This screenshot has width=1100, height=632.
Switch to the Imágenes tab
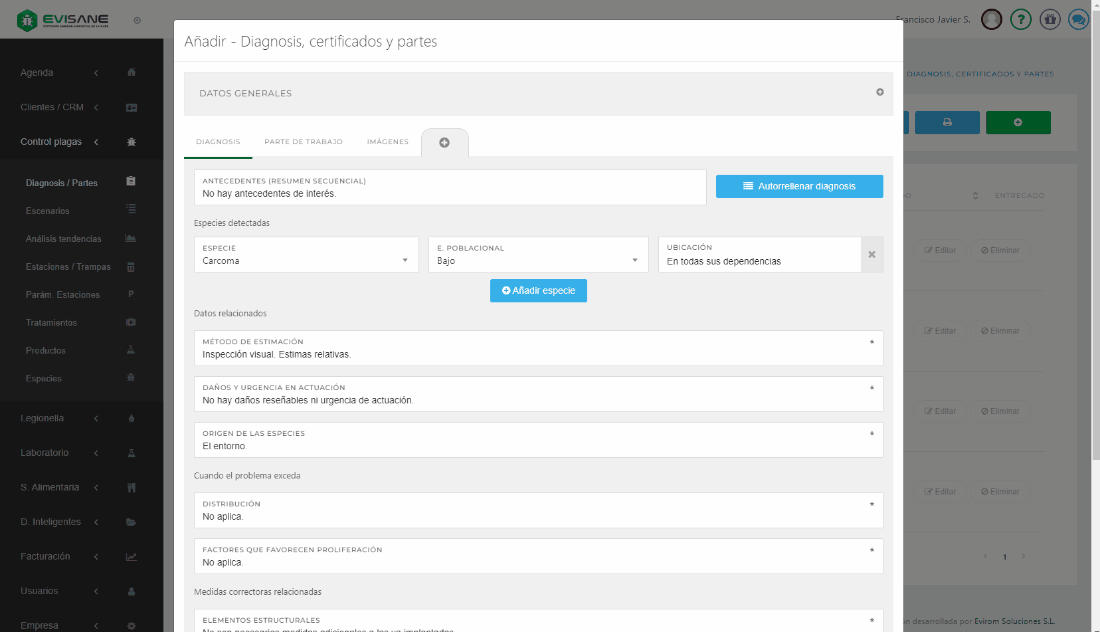tap(387, 142)
